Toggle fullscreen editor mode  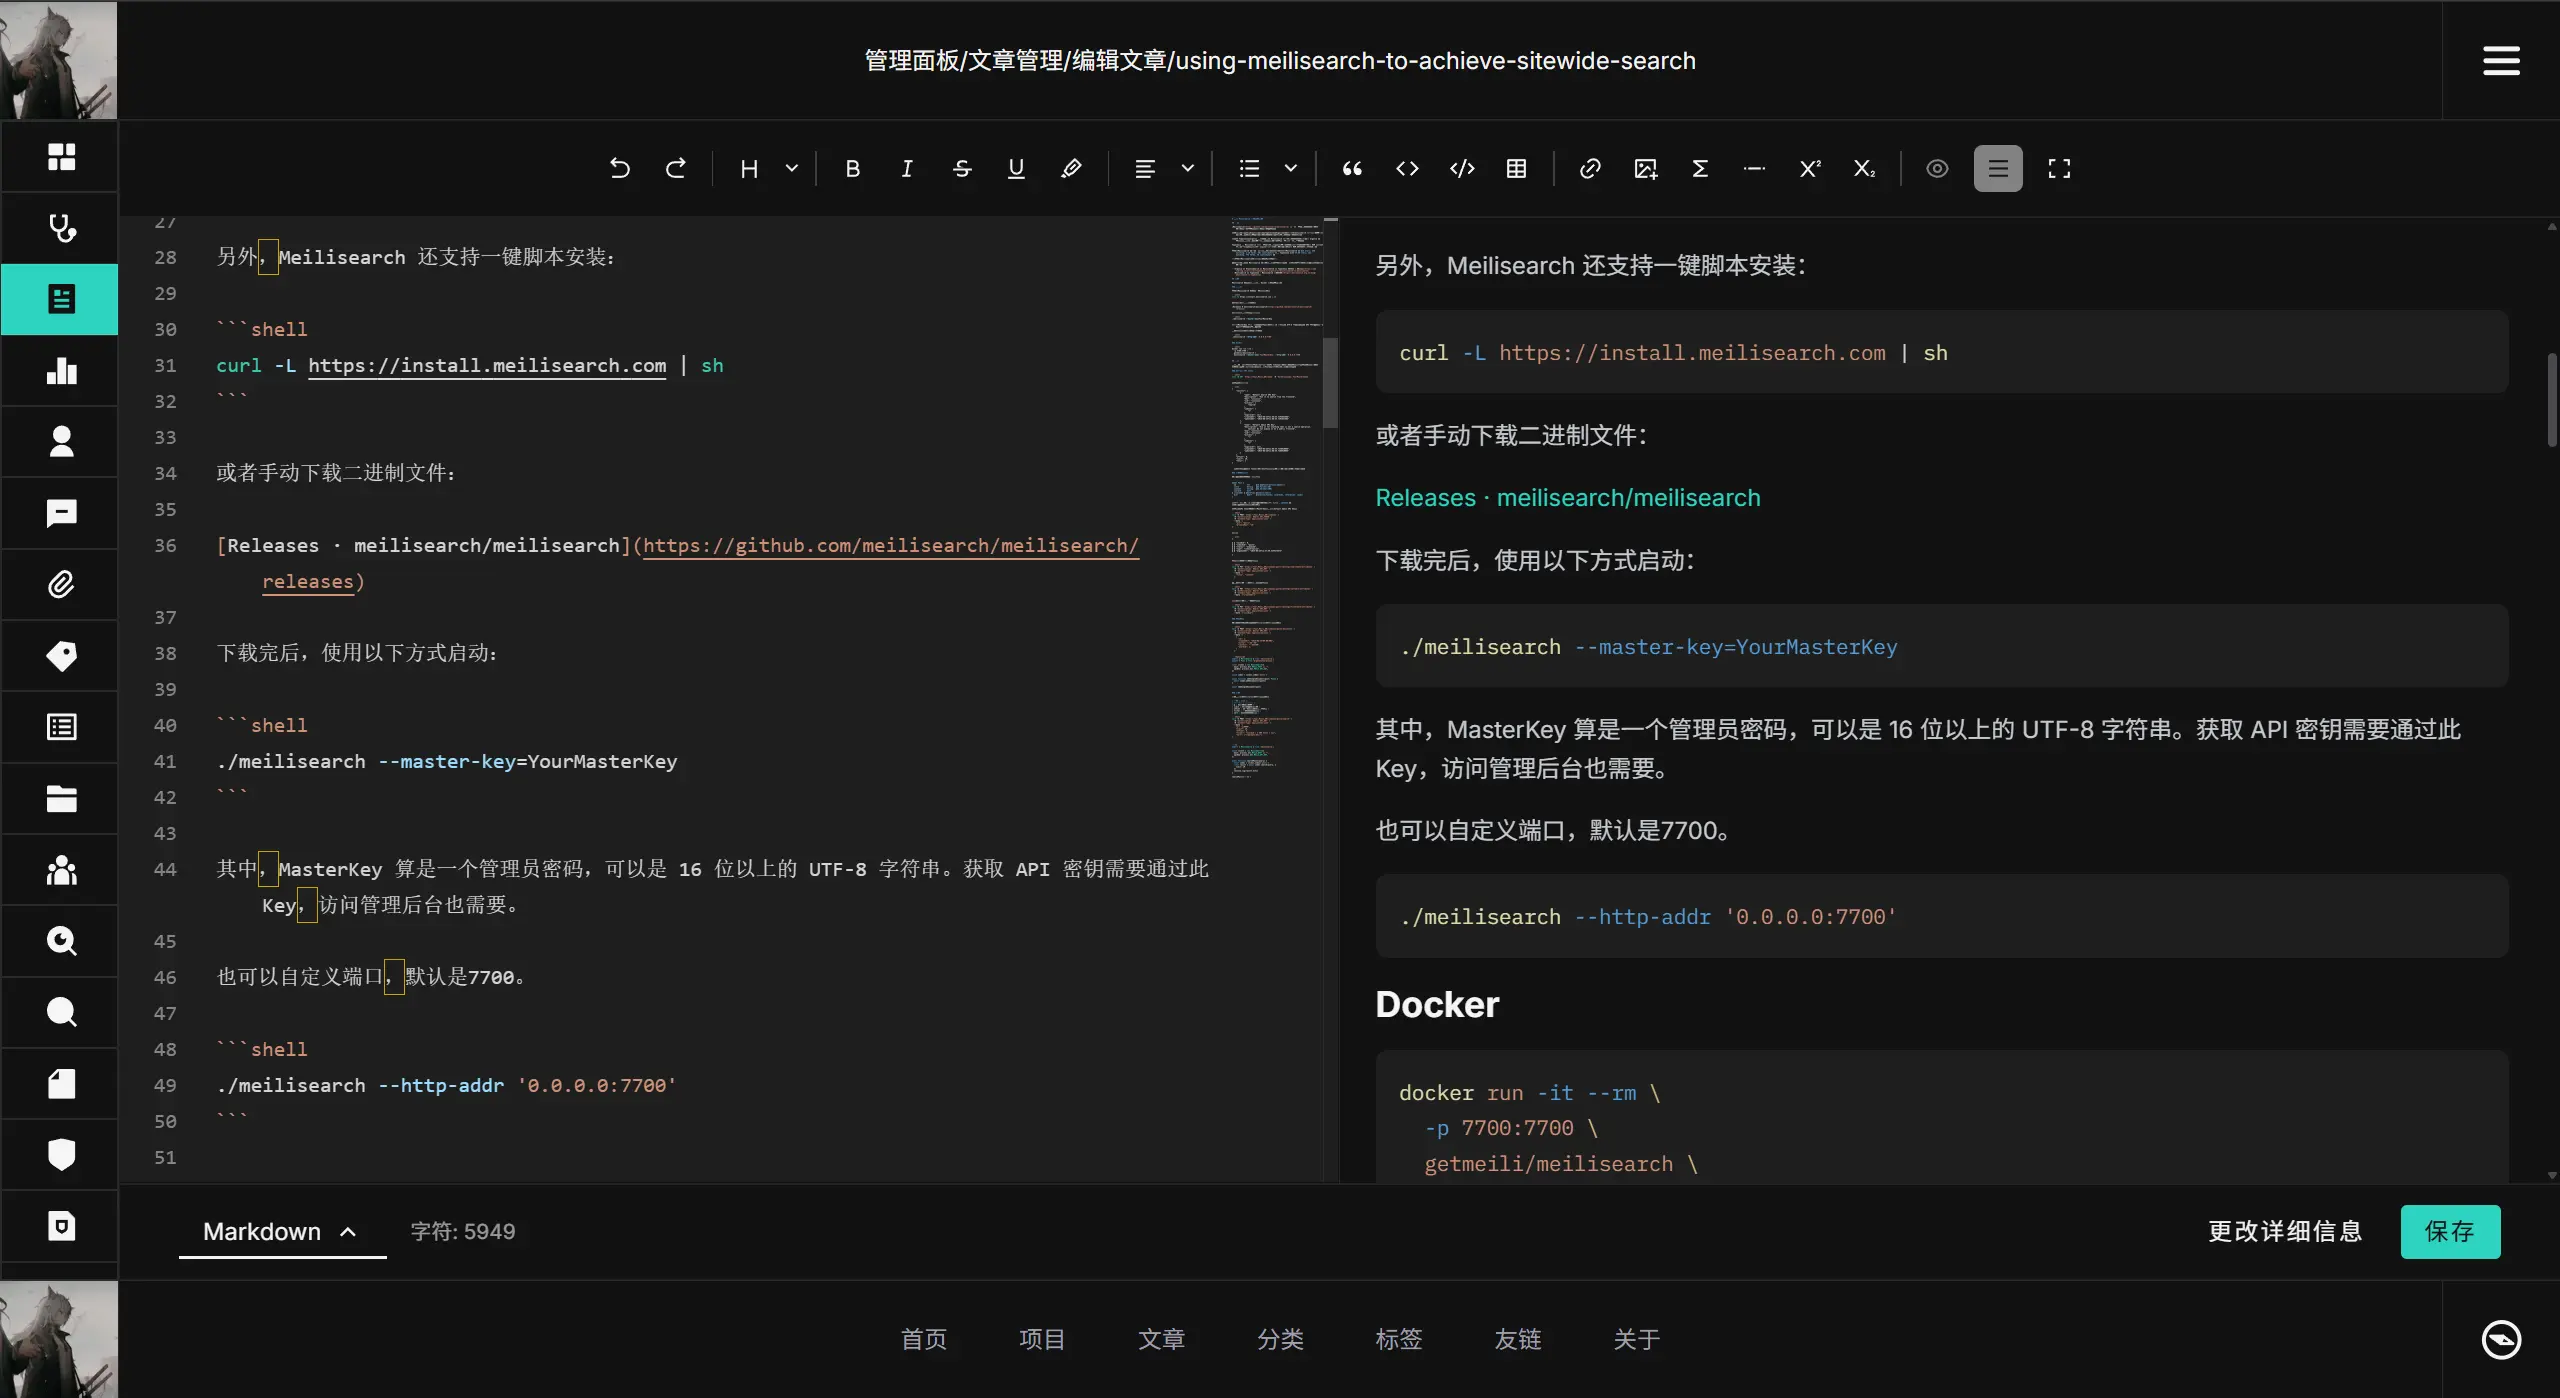point(2059,169)
